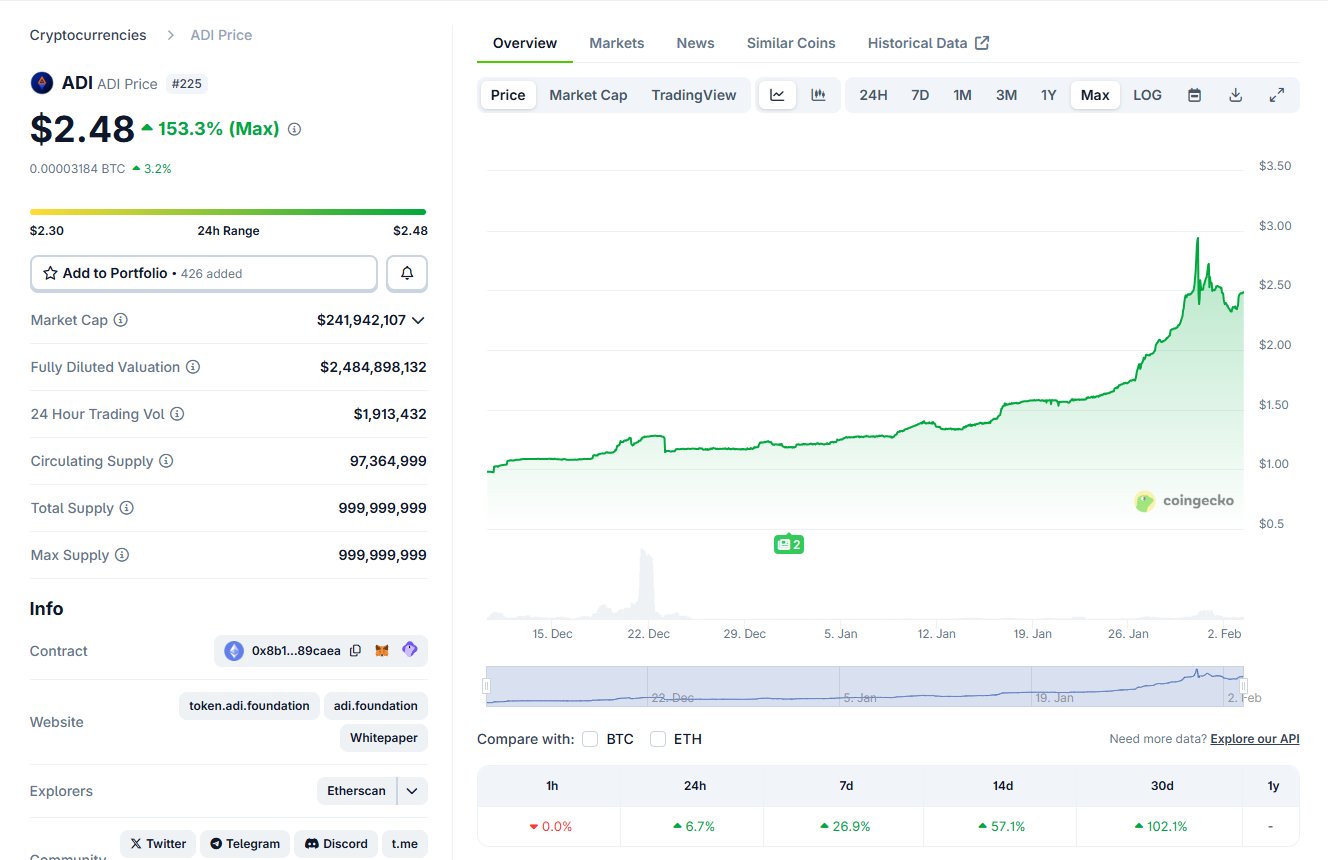Click Add to Portfolio button
The image size is (1328, 860).
pyautogui.click(x=204, y=273)
